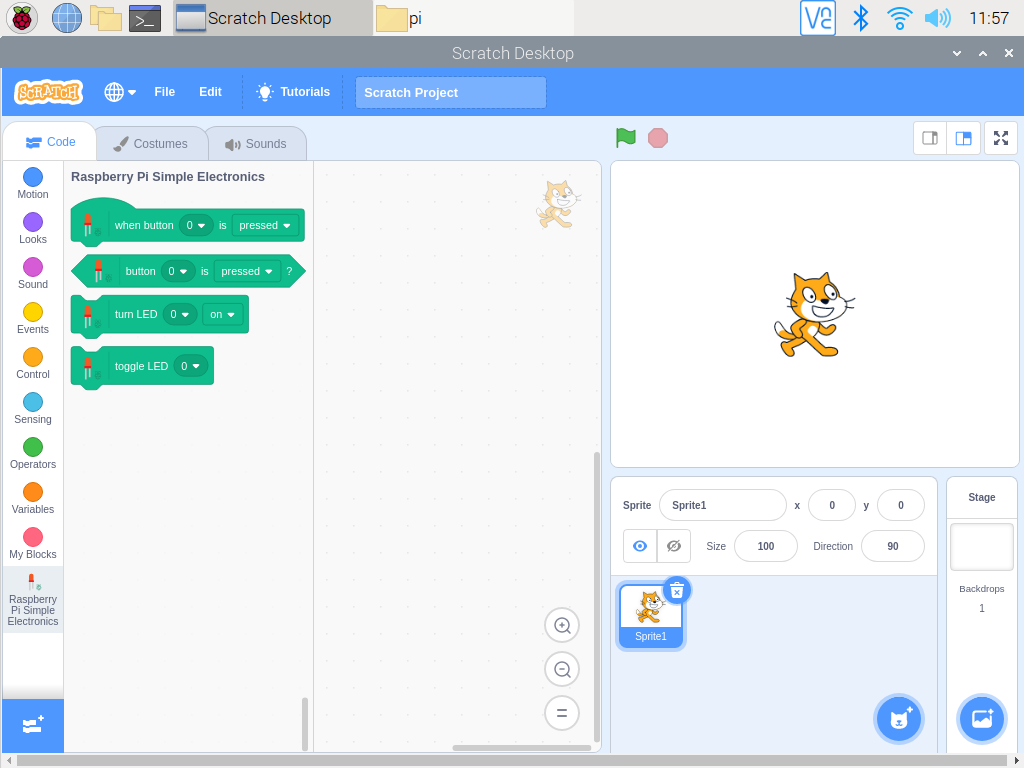1024x768 pixels.
Task: Switch to the Code tab
Action: point(50,142)
